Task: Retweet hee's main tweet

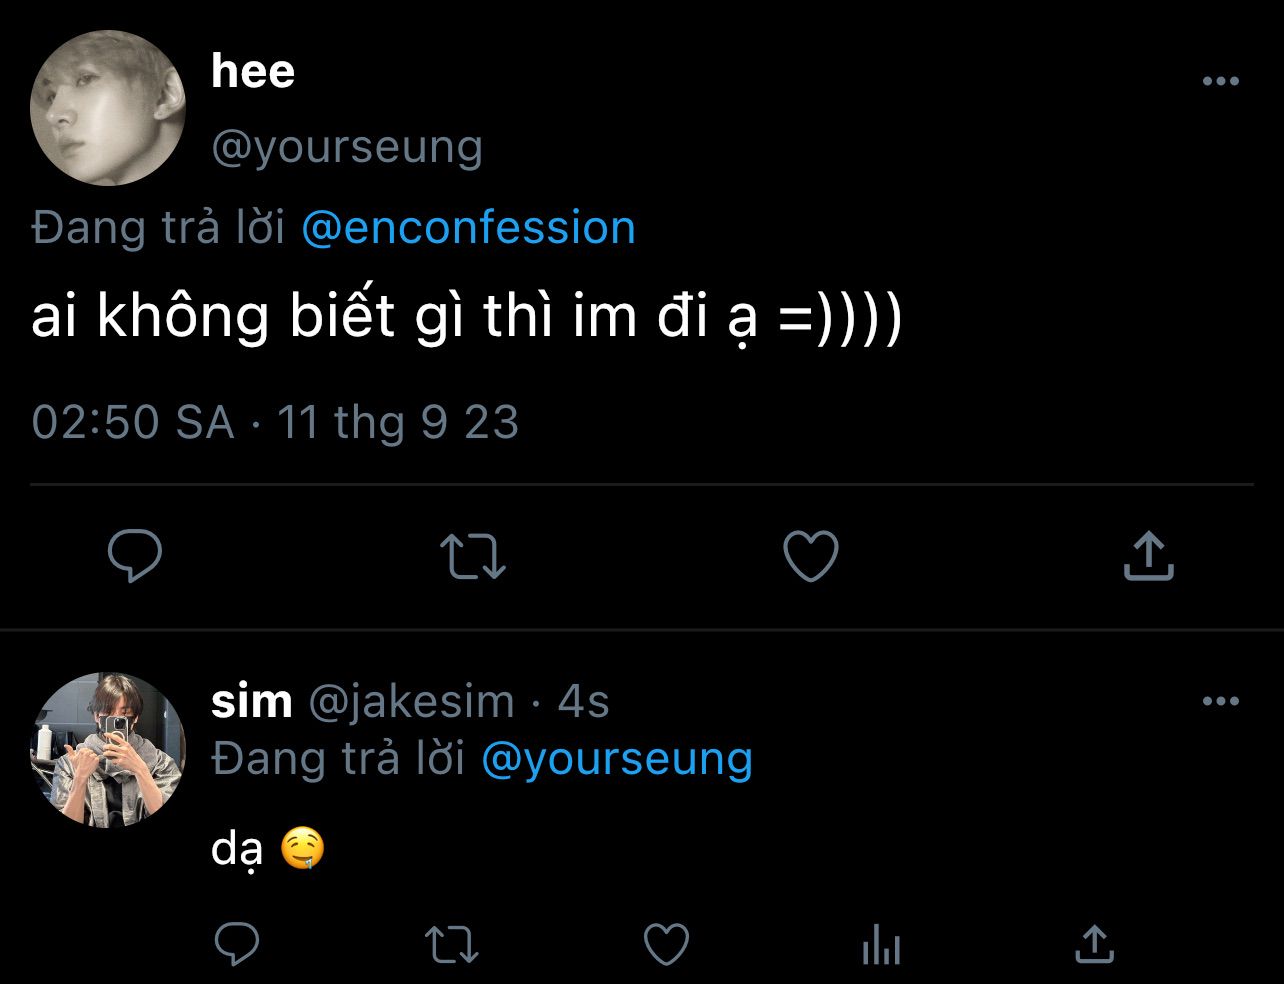Action: click(x=473, y=556)
